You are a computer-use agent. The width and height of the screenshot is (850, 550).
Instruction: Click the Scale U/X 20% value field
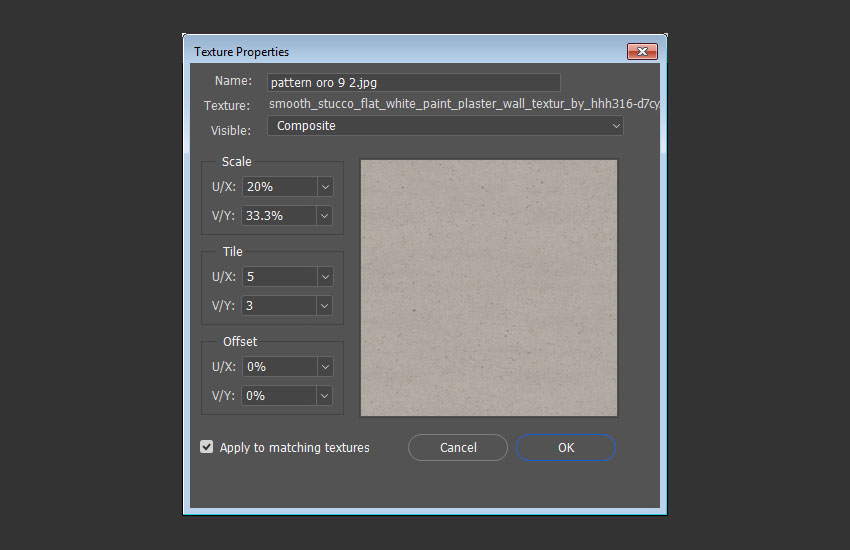pos(280,186)
